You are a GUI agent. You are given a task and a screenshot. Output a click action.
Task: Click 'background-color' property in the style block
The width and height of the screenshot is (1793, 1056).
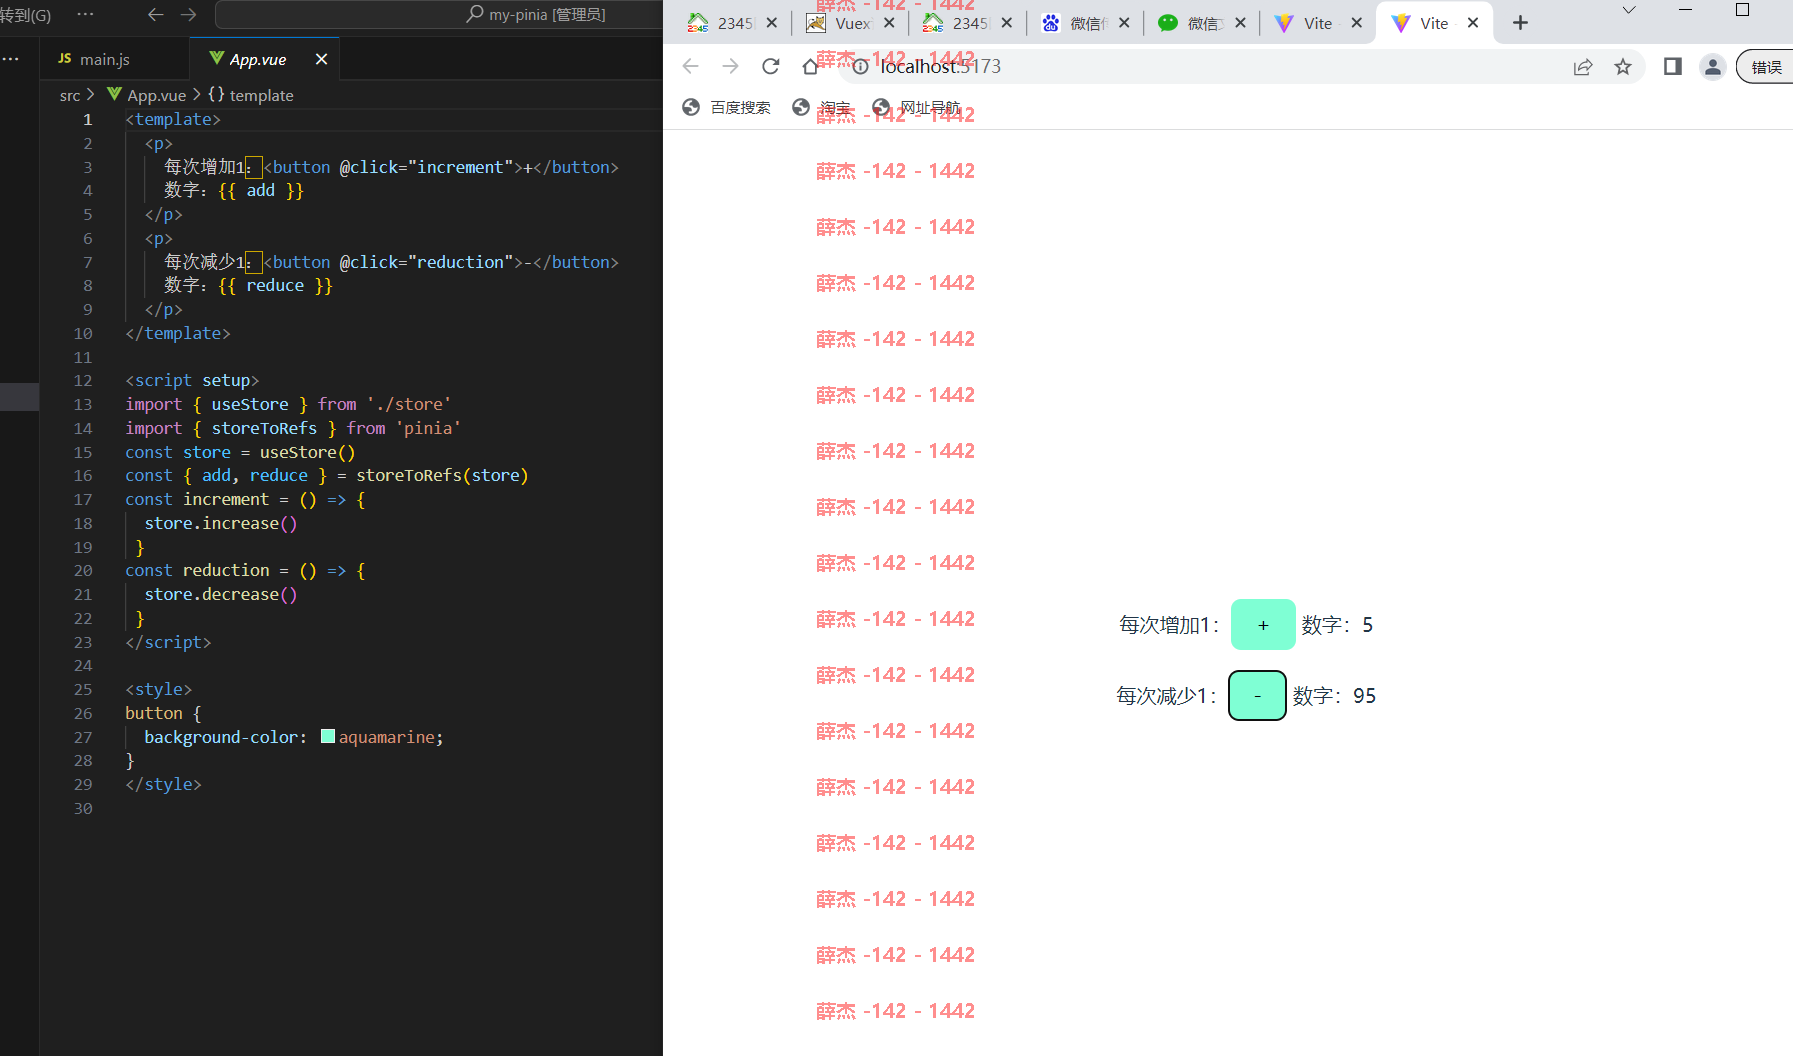click(221, 737)
